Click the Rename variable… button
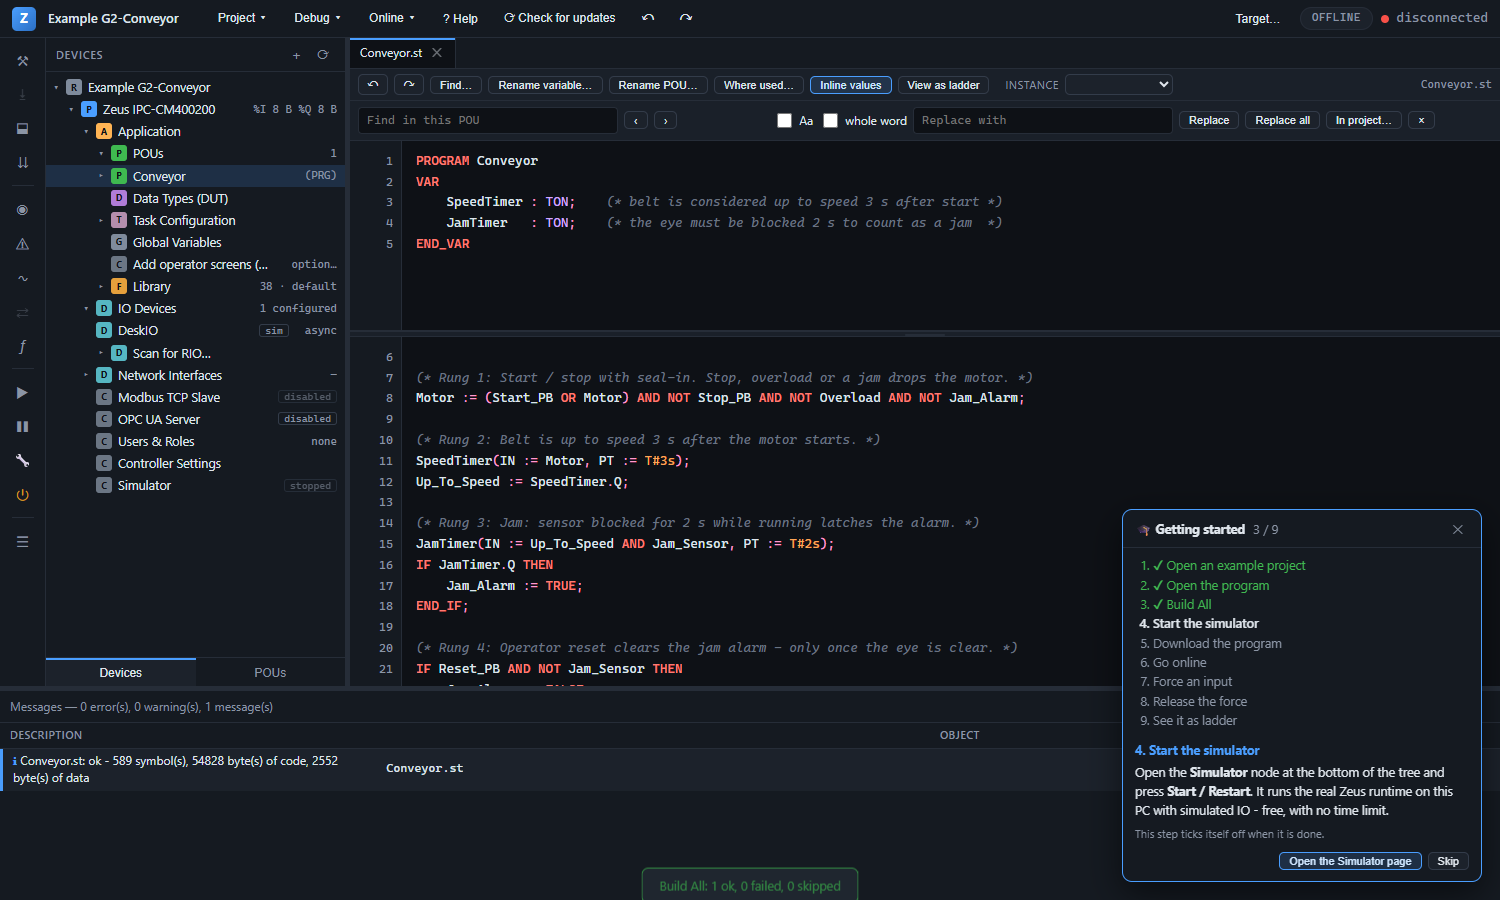1500x900 pixels. coord(545,85)
